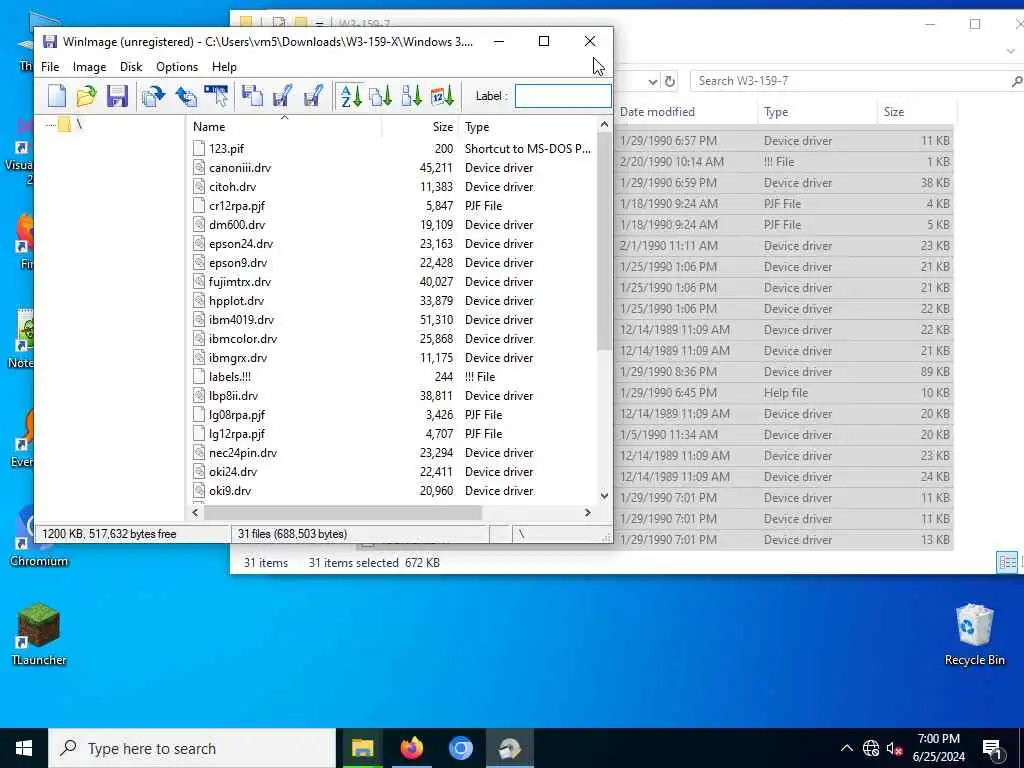This screenshot has width=1024, height=768.
Task: Sort Explorer by Date modified column
Action: click(687, 112)
